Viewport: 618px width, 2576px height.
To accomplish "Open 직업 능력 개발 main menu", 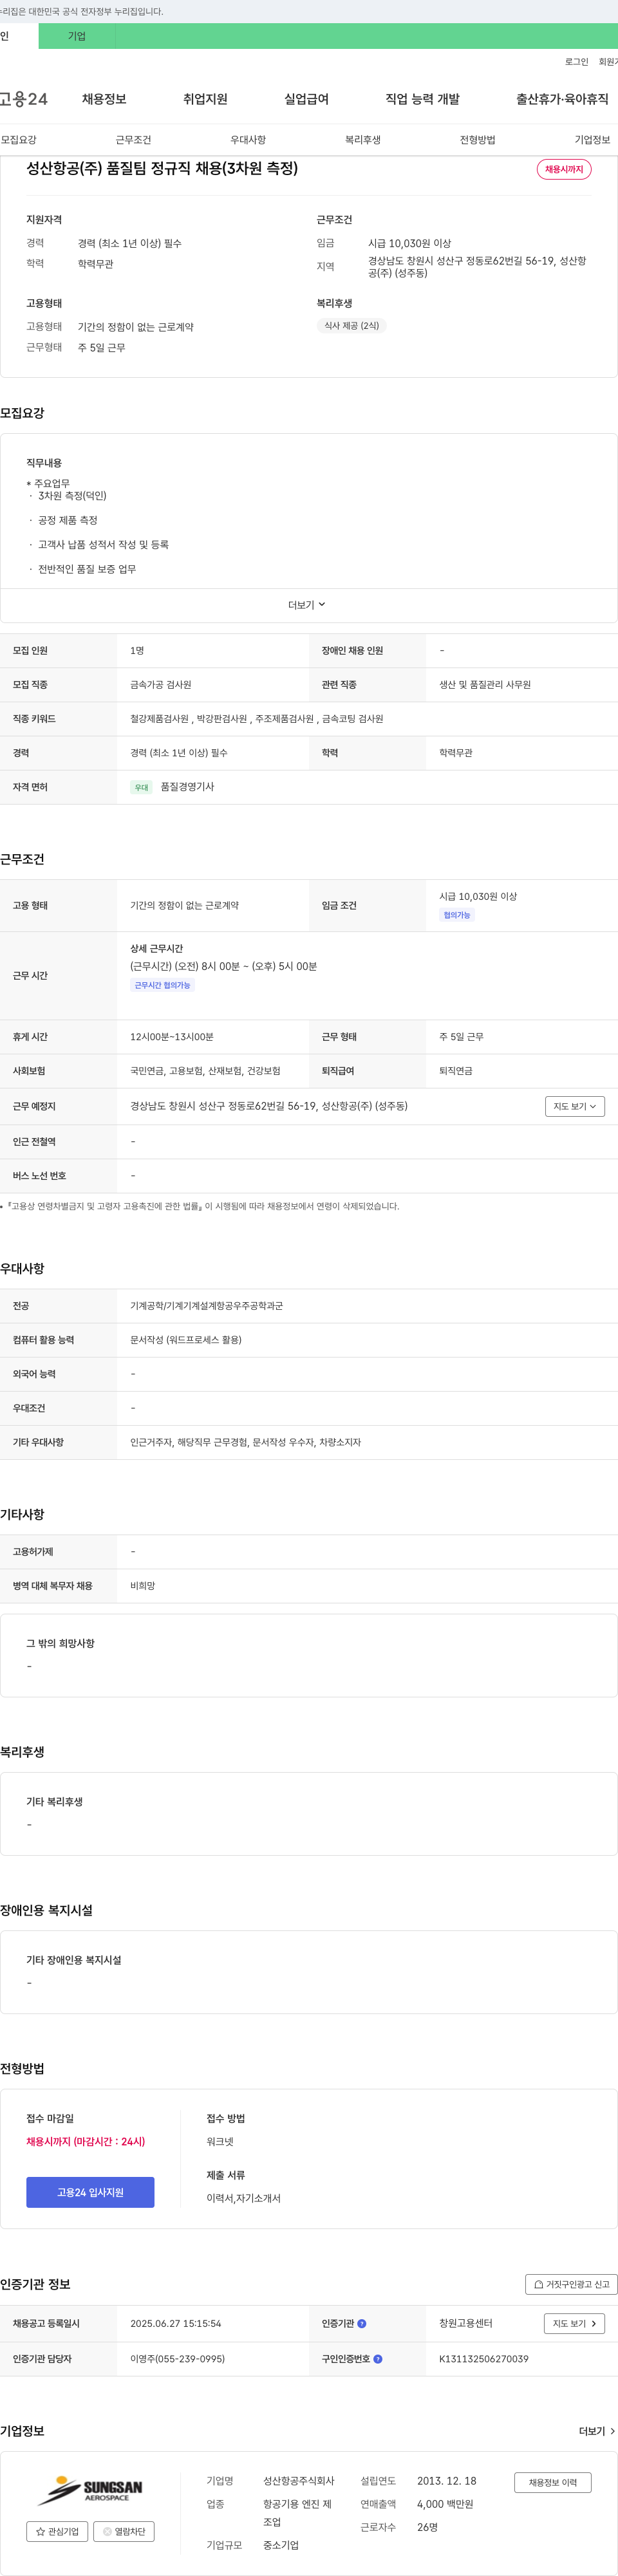I will (x=422, y=99).
